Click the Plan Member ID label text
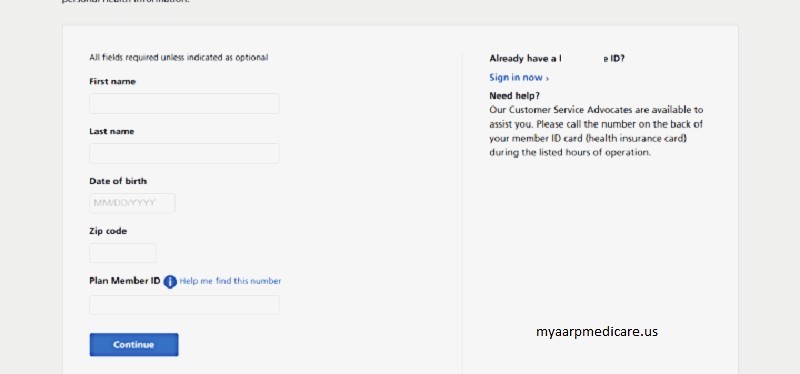800x374 pixels. [x=125, y=281]
